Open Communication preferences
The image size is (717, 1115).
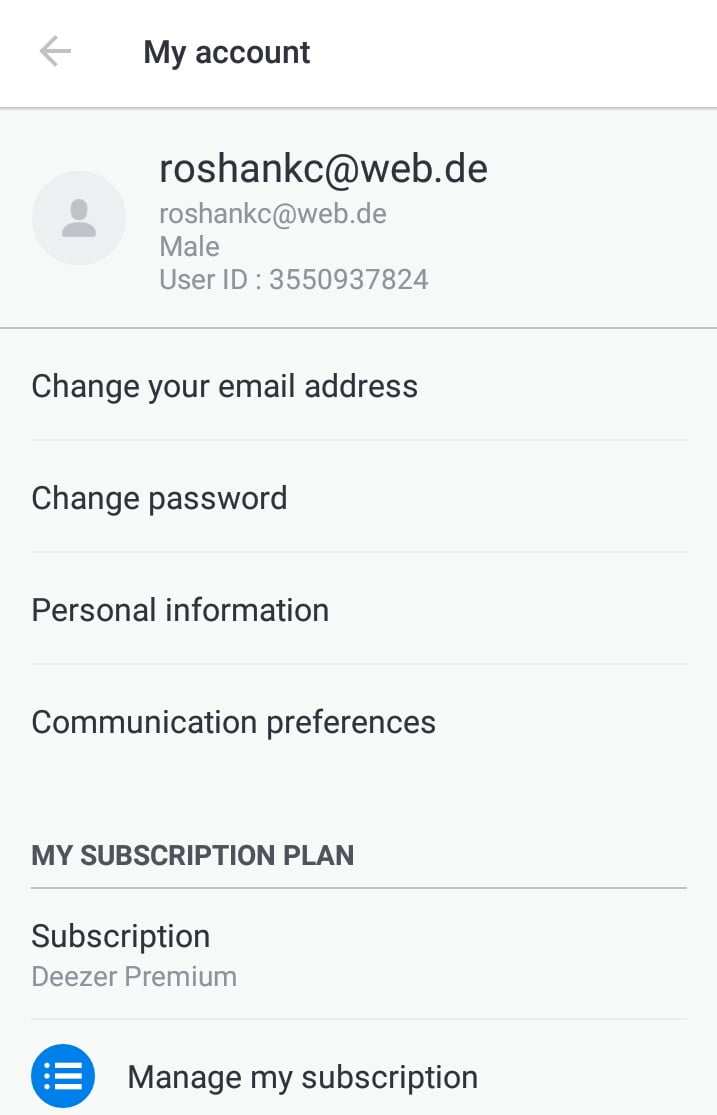click(358, 722)
